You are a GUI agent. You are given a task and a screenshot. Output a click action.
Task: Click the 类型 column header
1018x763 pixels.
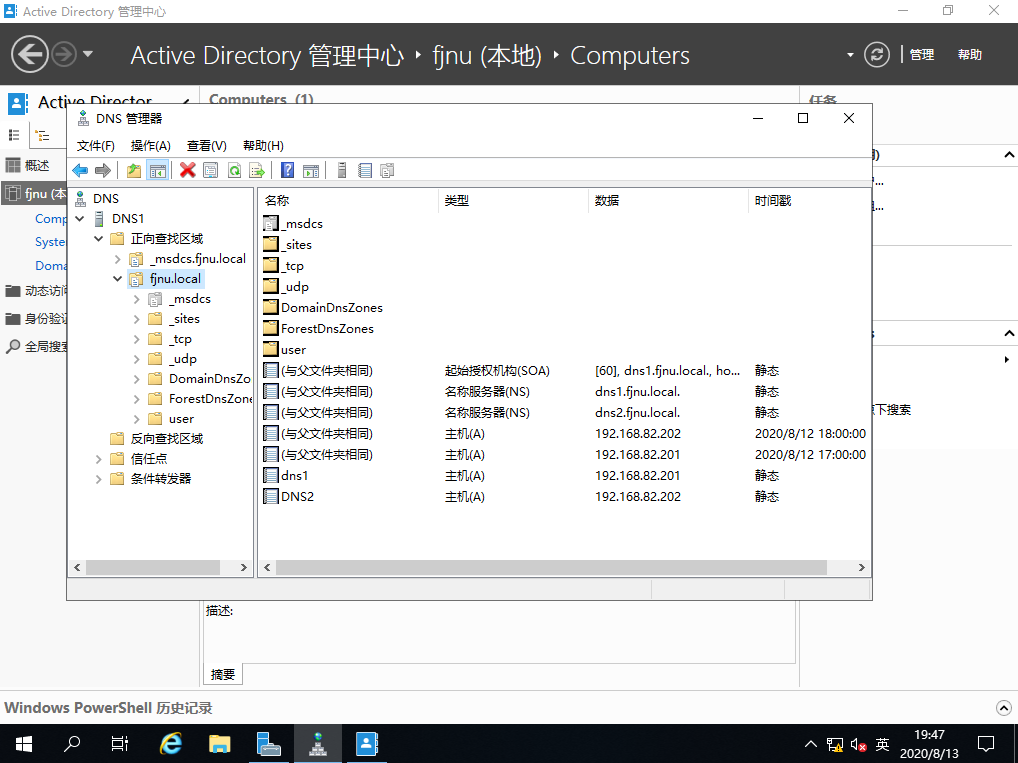[514, 201]
